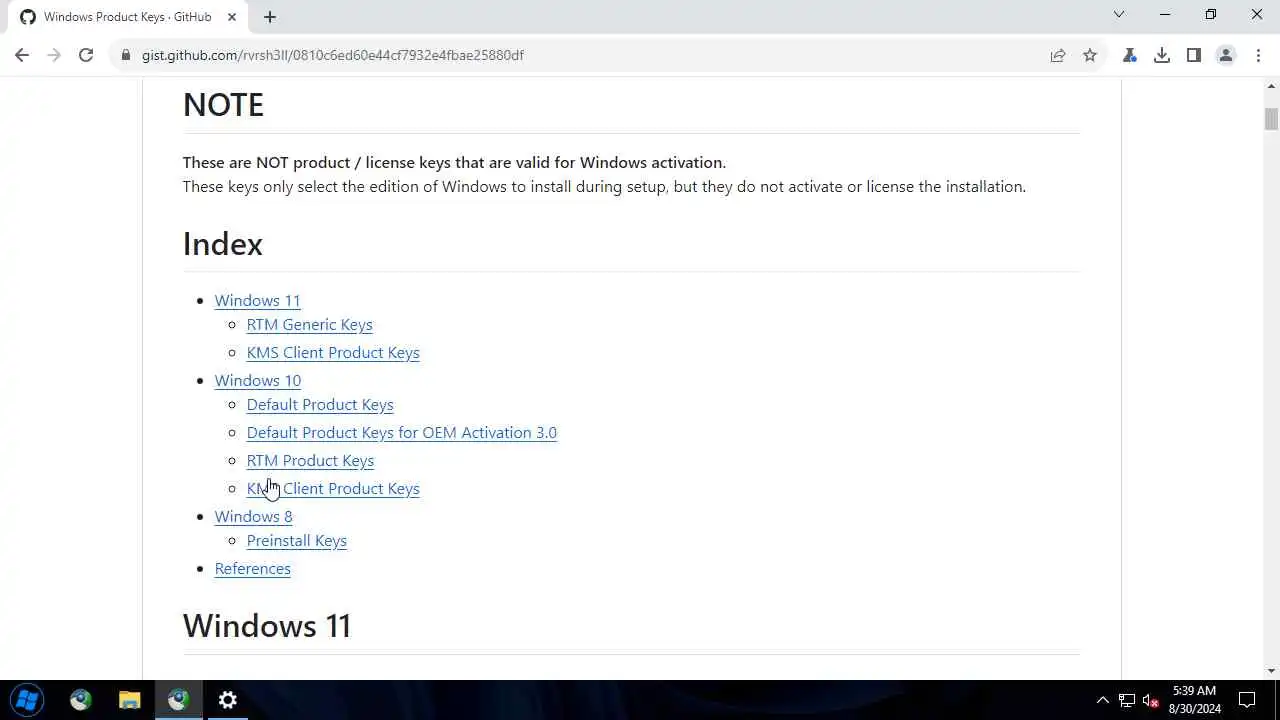Open the Edge browser from taskbar
Screen dimensions: 1280x720
pos(81,700)
